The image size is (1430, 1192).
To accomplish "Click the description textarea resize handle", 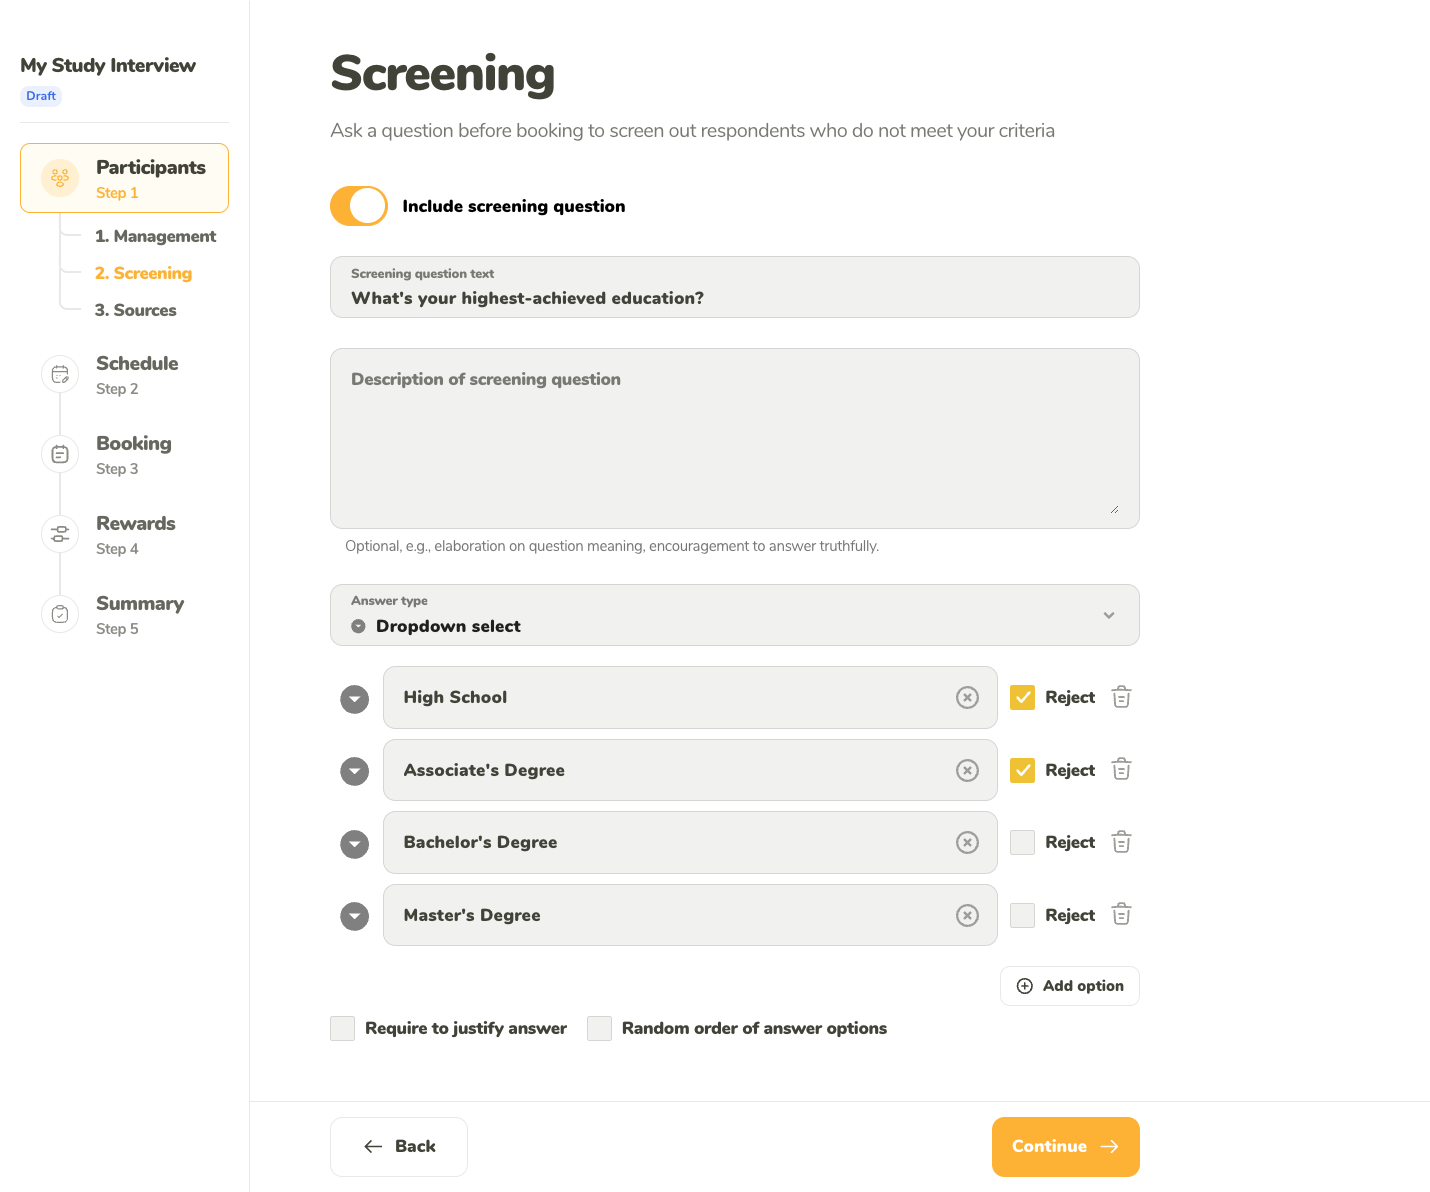I will (x=1114, y=509).
